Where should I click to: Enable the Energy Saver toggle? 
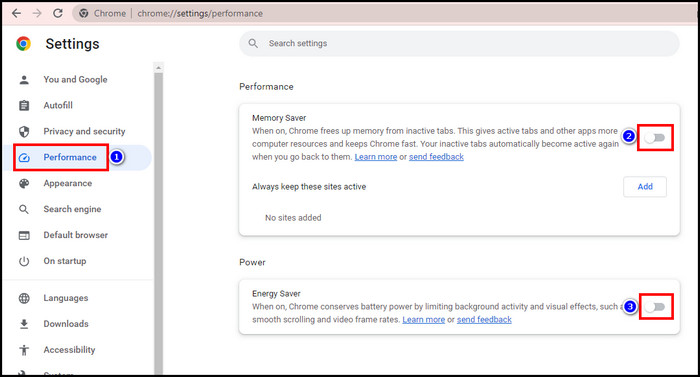coord(655,307)
